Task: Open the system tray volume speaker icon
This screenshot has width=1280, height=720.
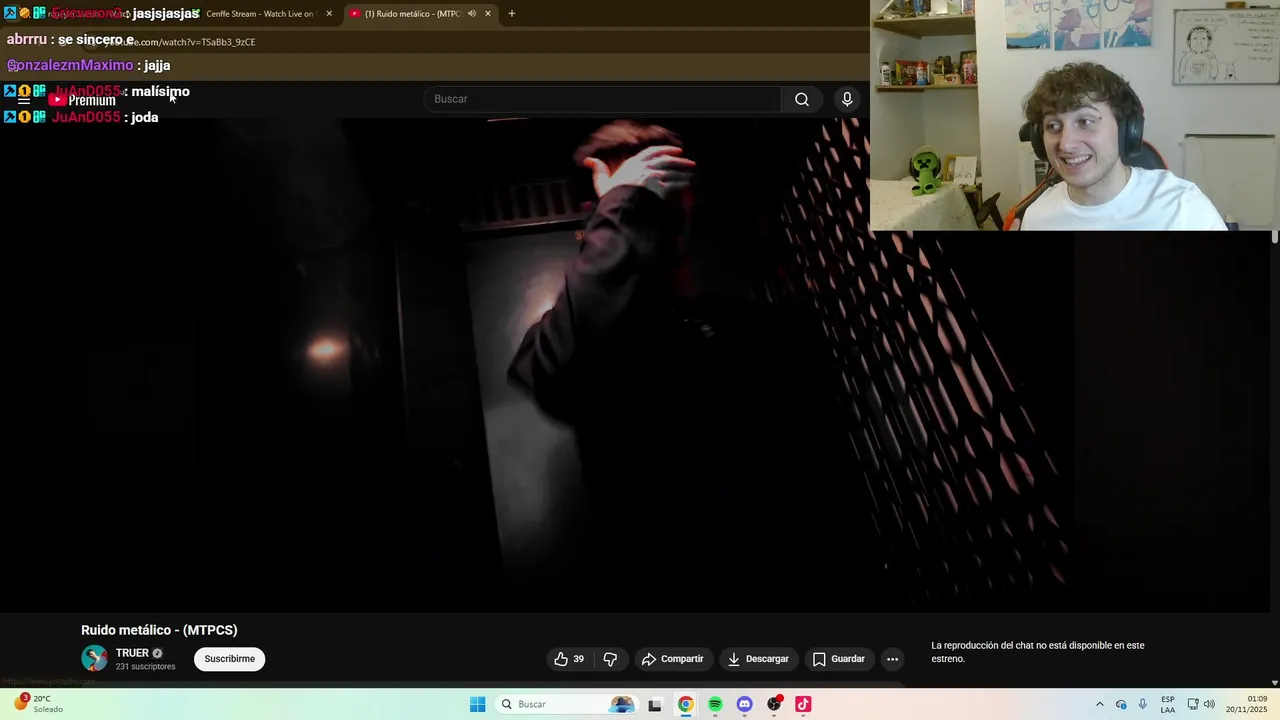Action: pos(1209,704)
